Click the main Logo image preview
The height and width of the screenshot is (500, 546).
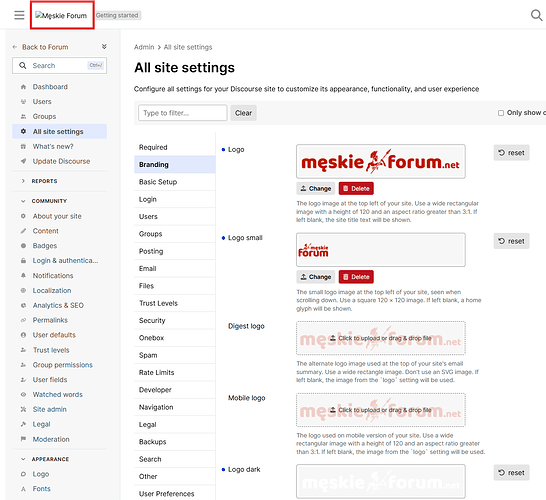(x=381, y=162)
